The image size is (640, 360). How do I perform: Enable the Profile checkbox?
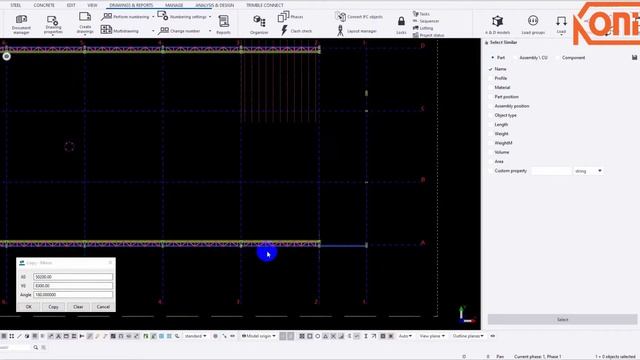point(491,78)
